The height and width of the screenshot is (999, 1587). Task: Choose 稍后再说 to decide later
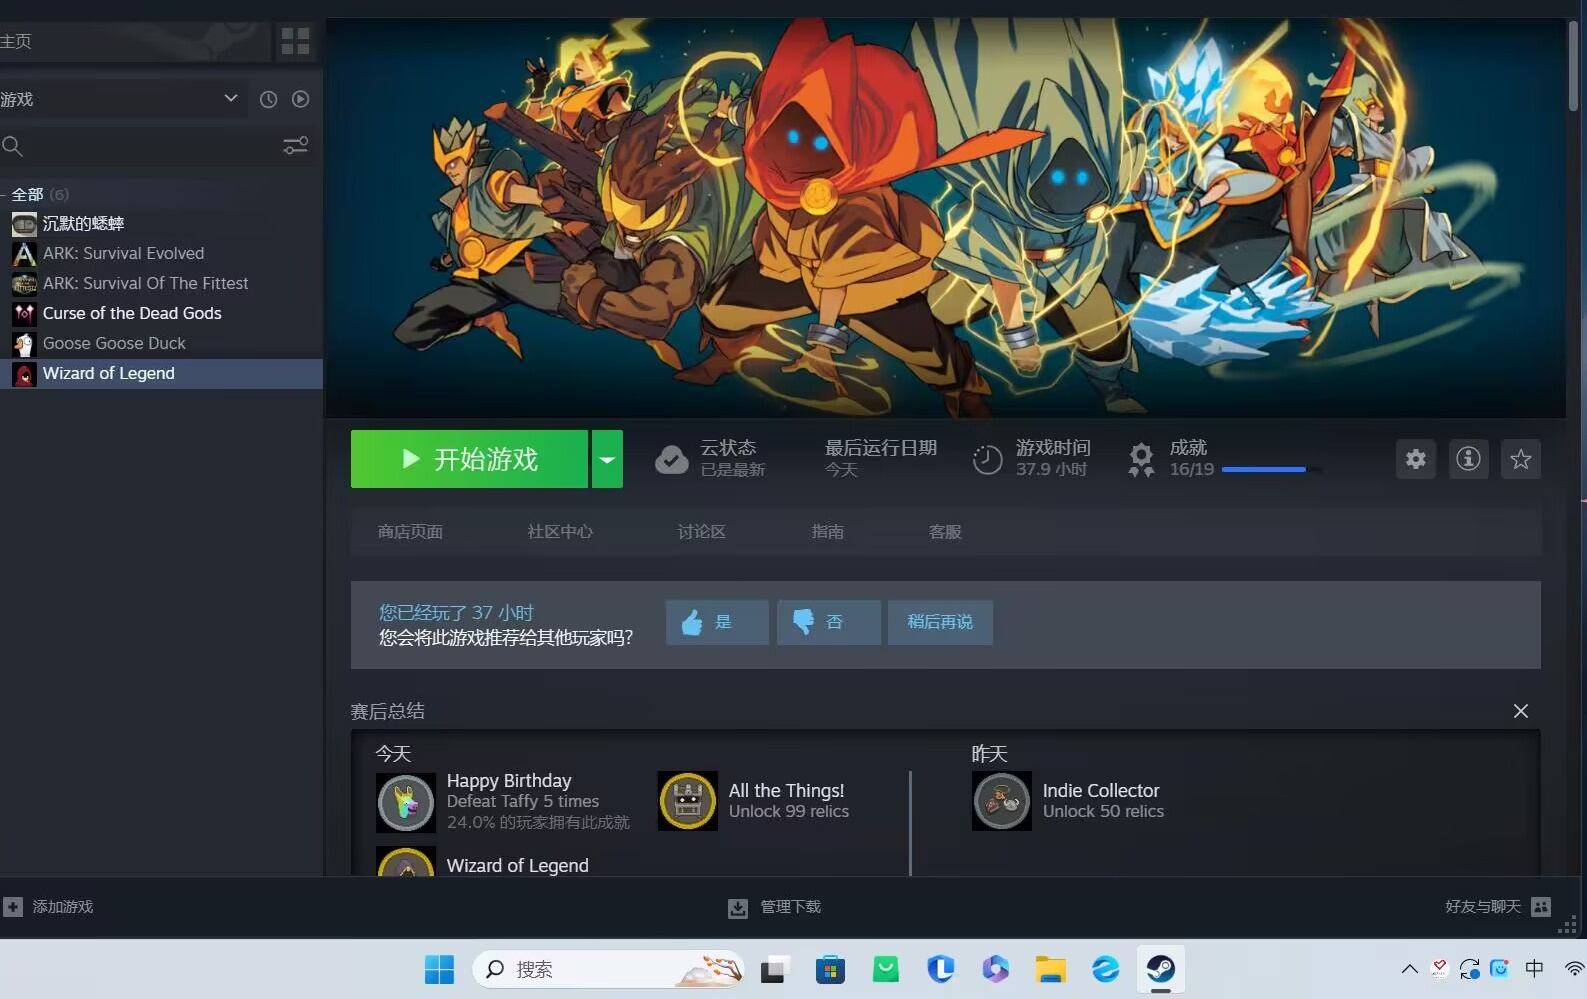click(x=940, y=622)
